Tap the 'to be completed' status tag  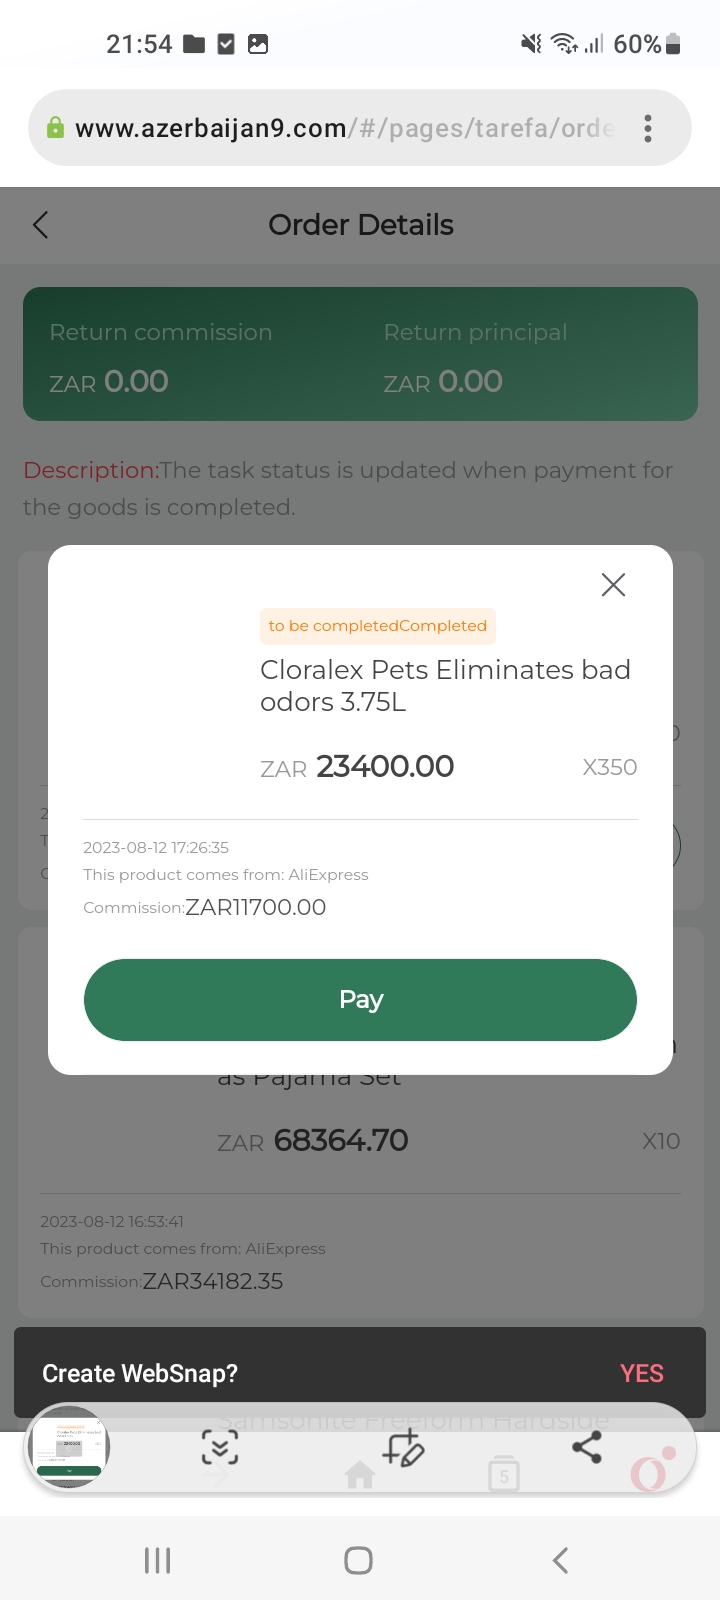(x=377, y=626)
